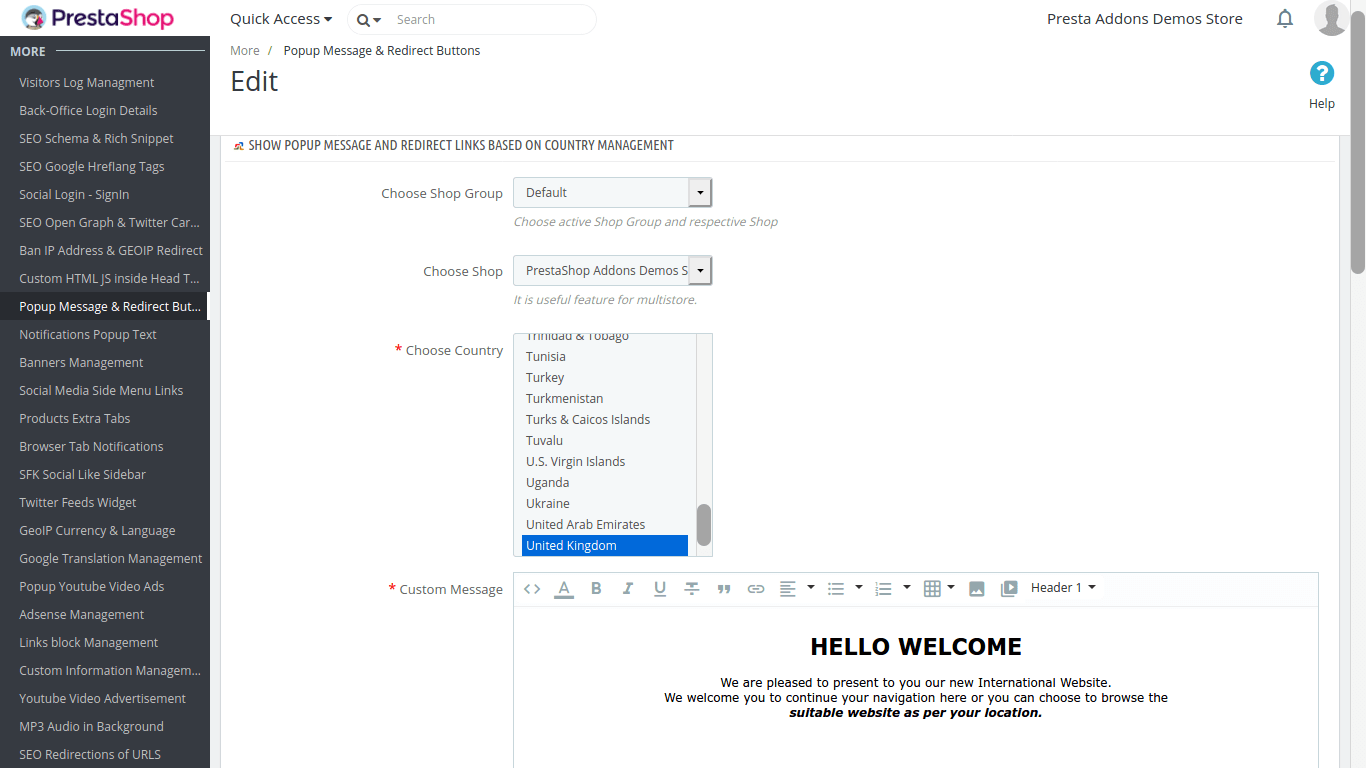Toggle bold formatting in the editor
1366x768 pixels.
point(596,589)
